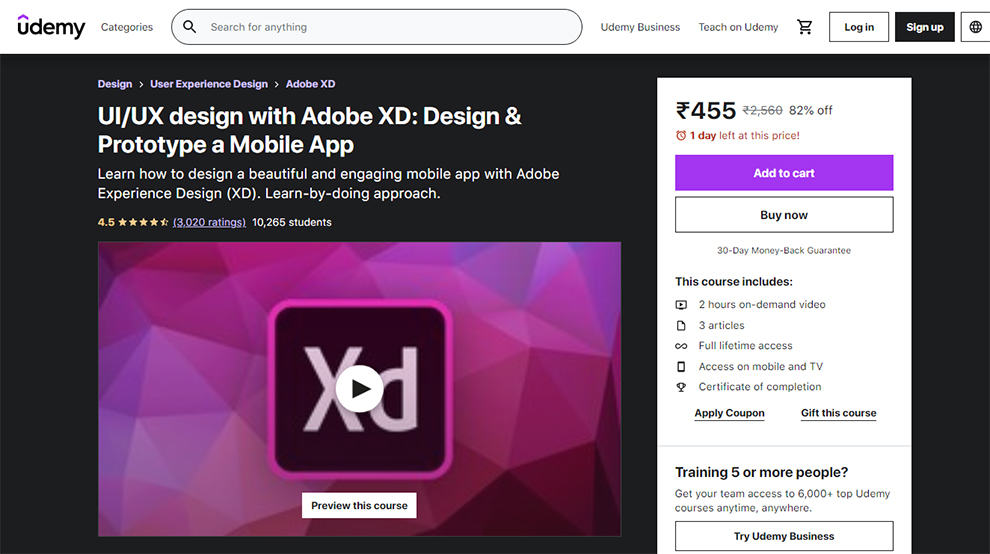The height and width of the screenshot is (554, 990).
Task: Open the Udemy logo homepage
Action: (x=51, y=27)
